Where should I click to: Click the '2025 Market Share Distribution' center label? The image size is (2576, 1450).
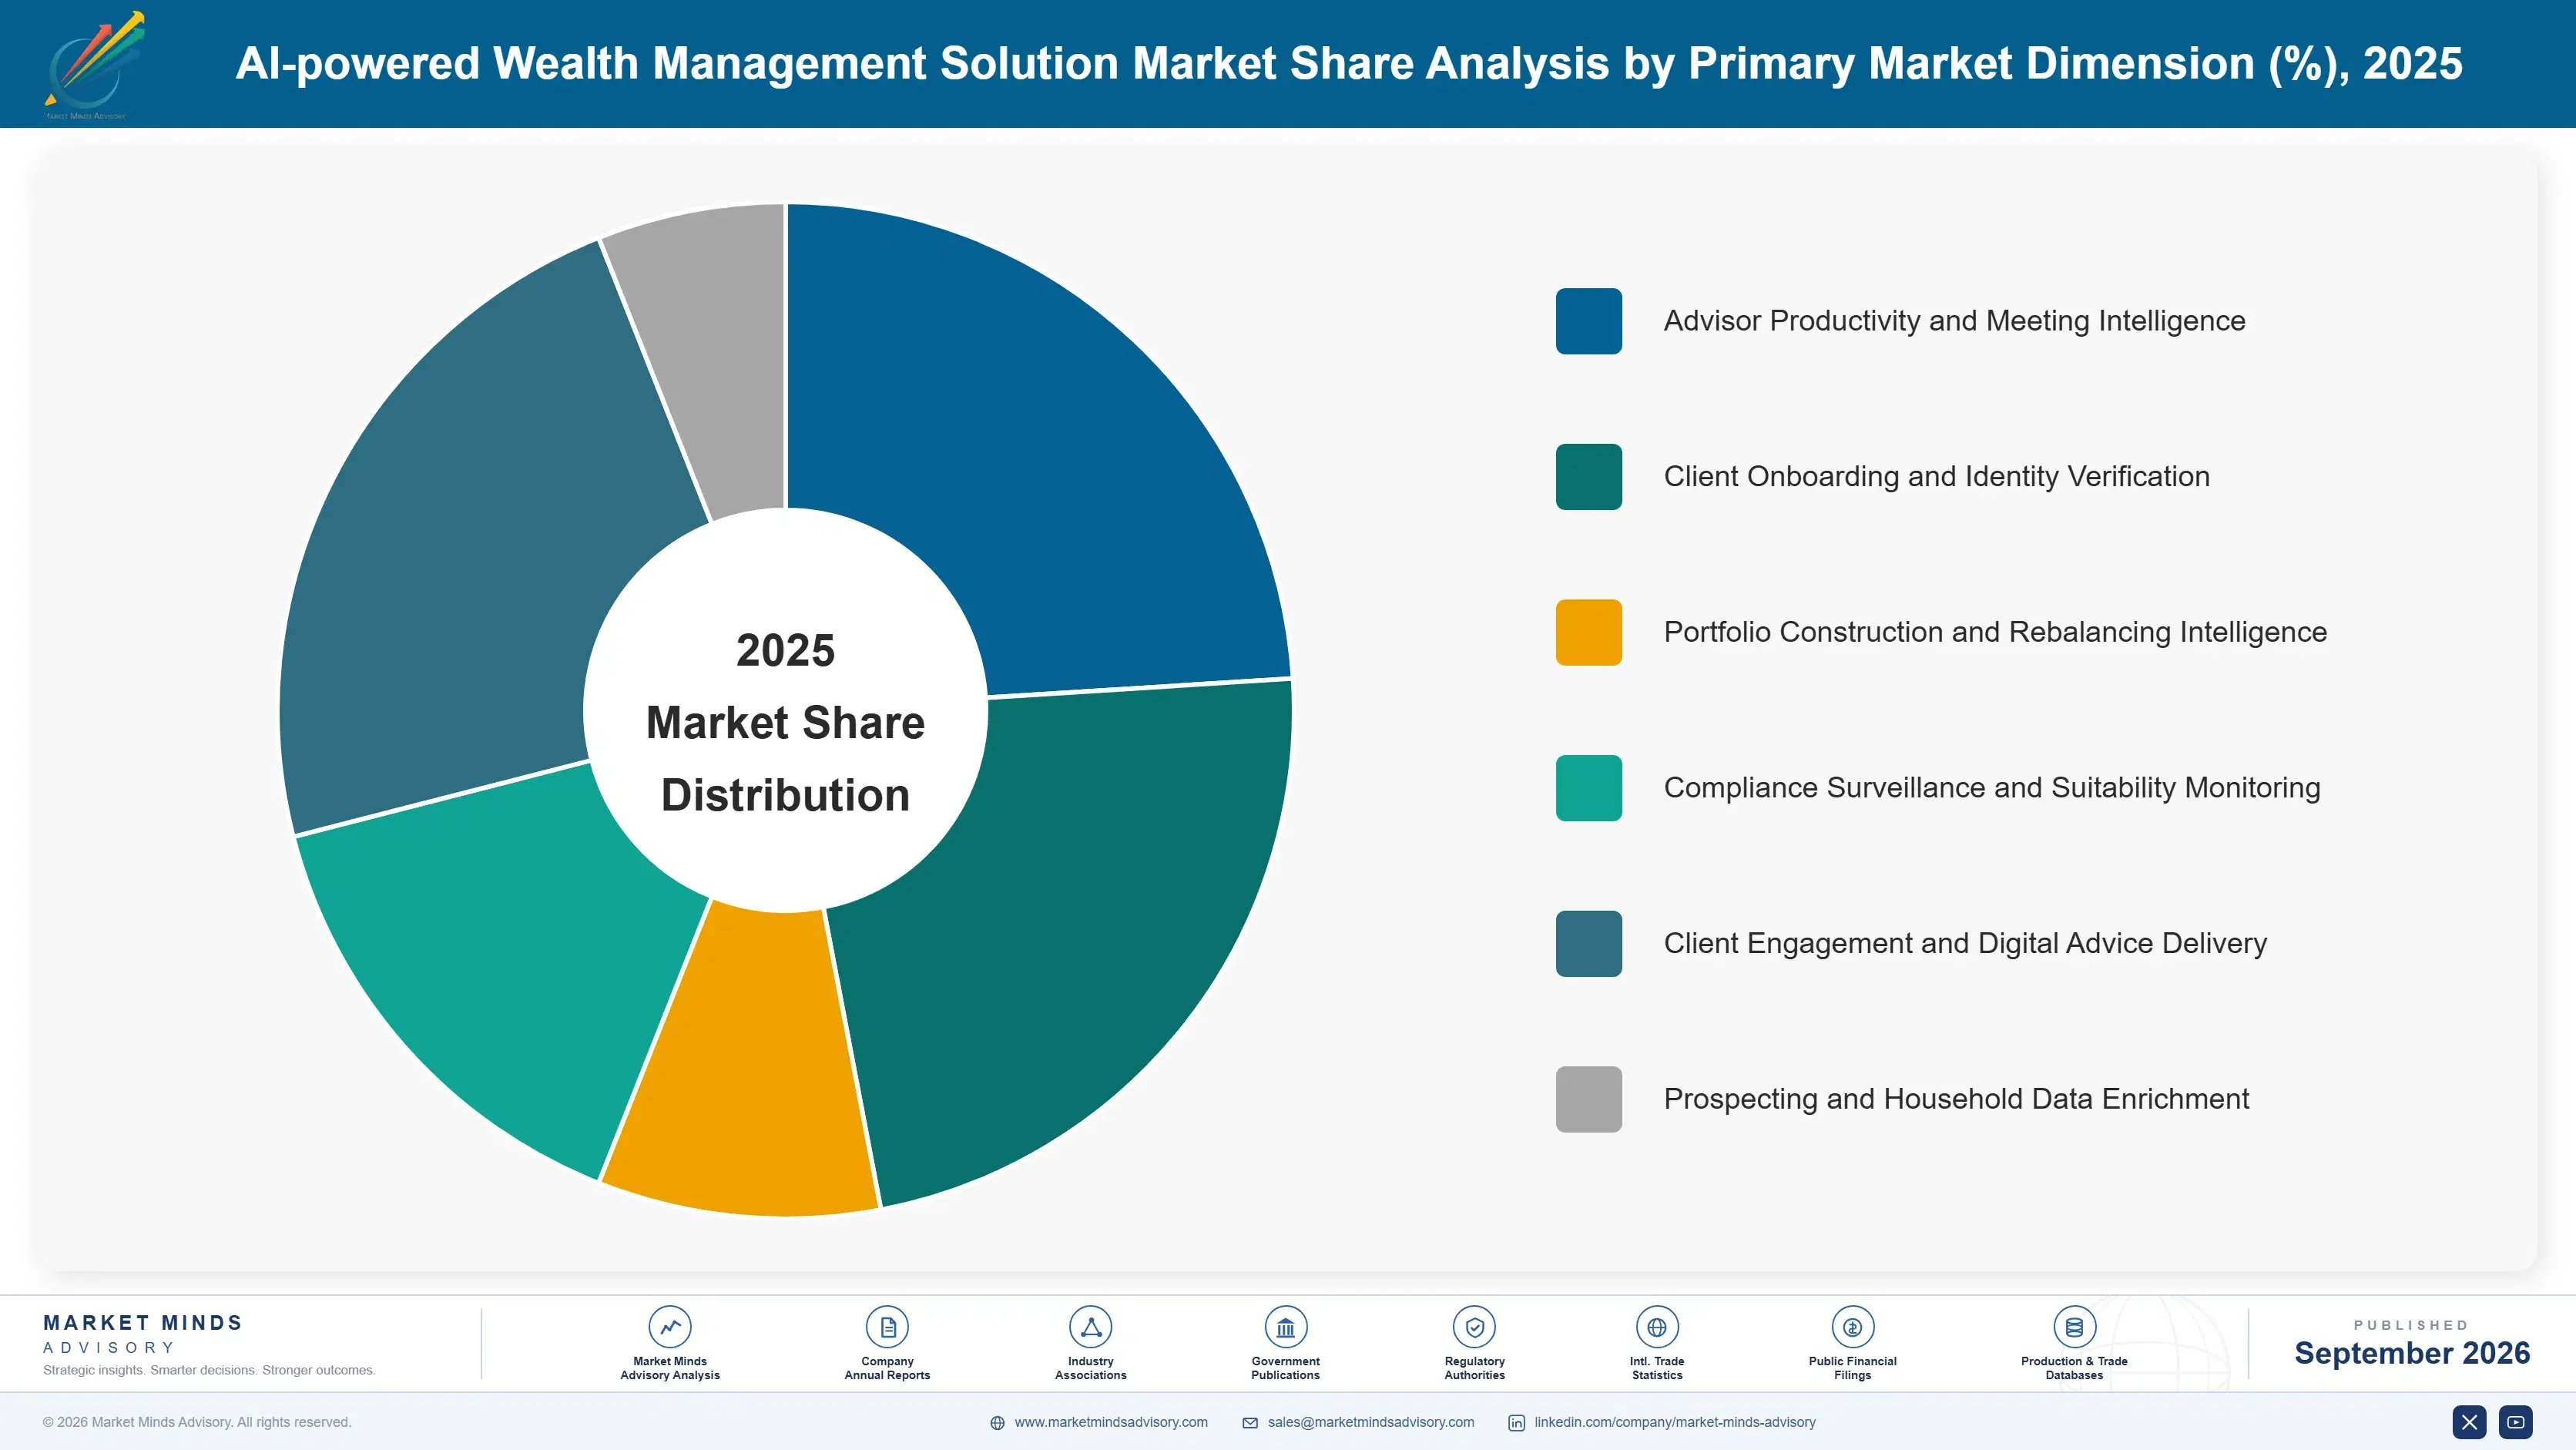click(785, 722)
